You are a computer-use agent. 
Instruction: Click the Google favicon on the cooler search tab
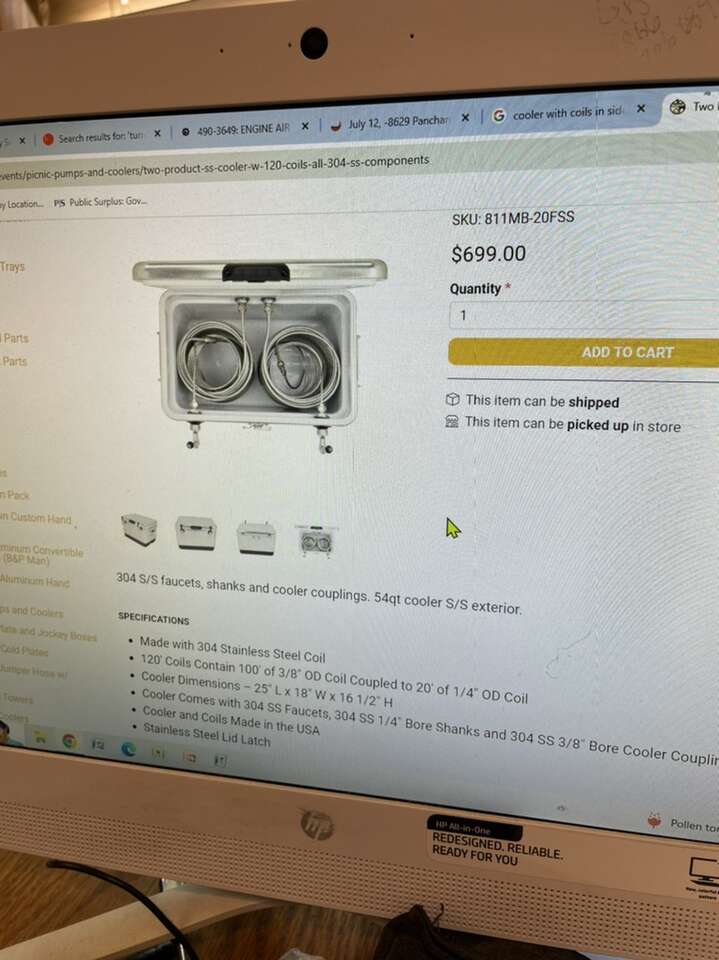click(499, 115)
